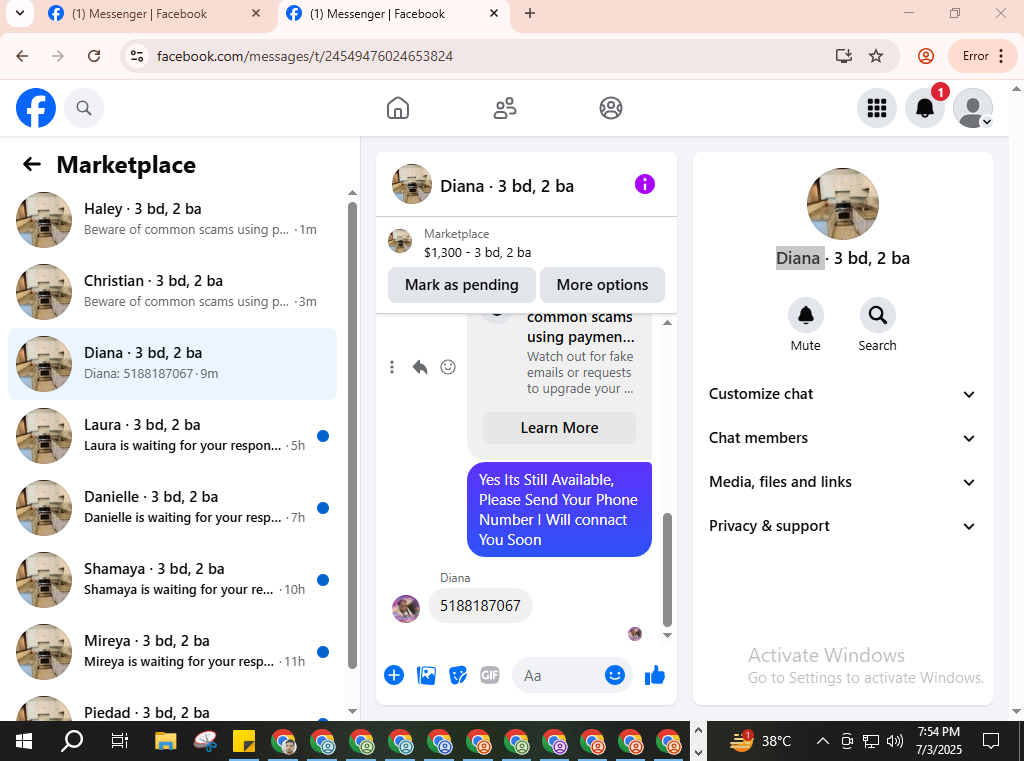The width and height of the screenshot is (1024, 761).
Task: Open the Facebook menu grid icon
Action: [x=876, y=108]
